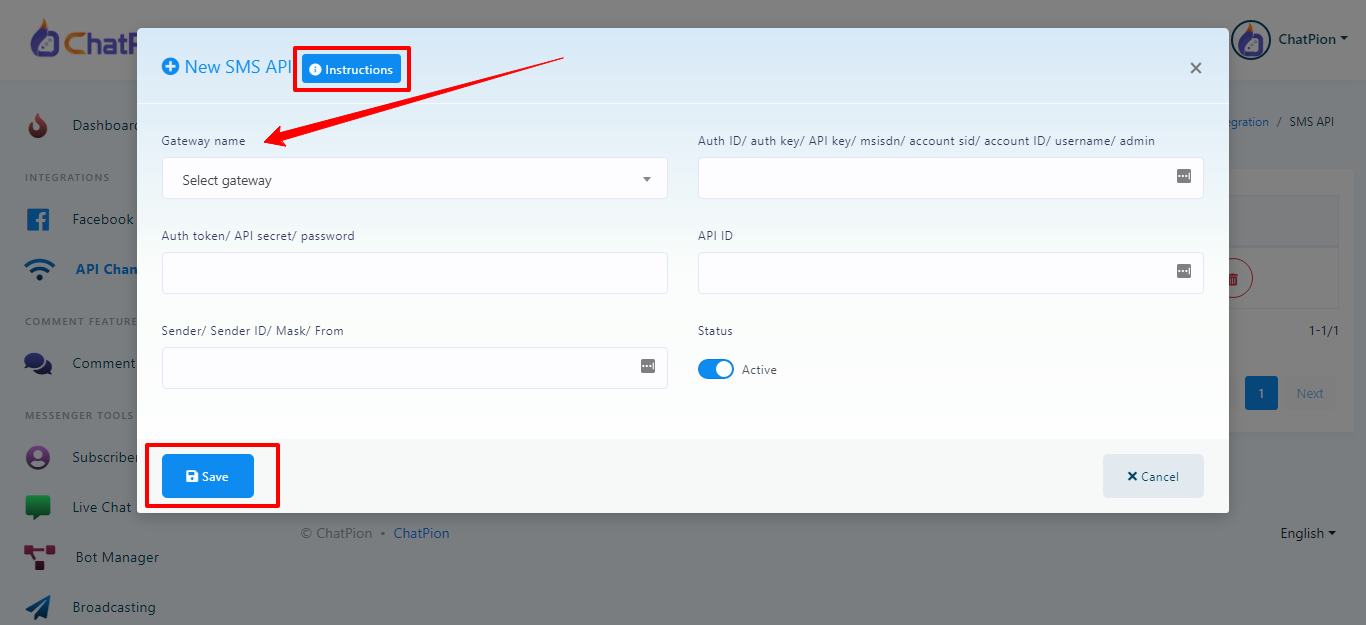Screen dimensions: 1366x625
Task: Open the Select gateway dropdown
Action: pyautogui.click(x=414, y=180)
